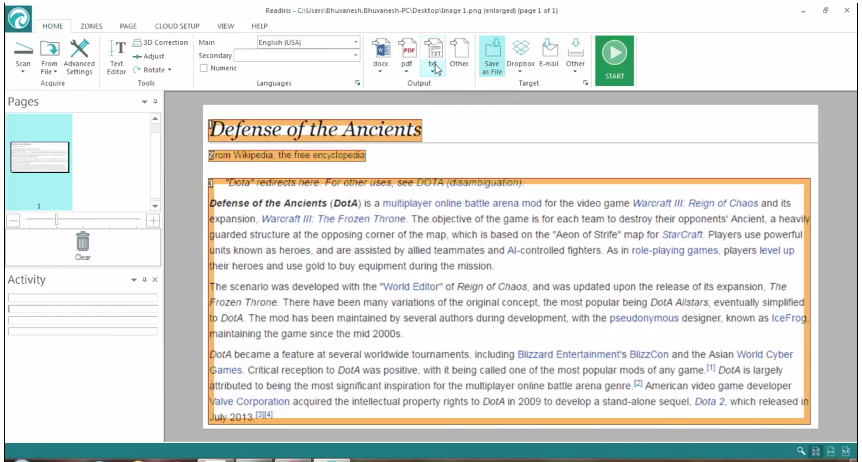The image size is (862, 462).
Task: Open Target group dialog launcher
Action: coord(585,83)
